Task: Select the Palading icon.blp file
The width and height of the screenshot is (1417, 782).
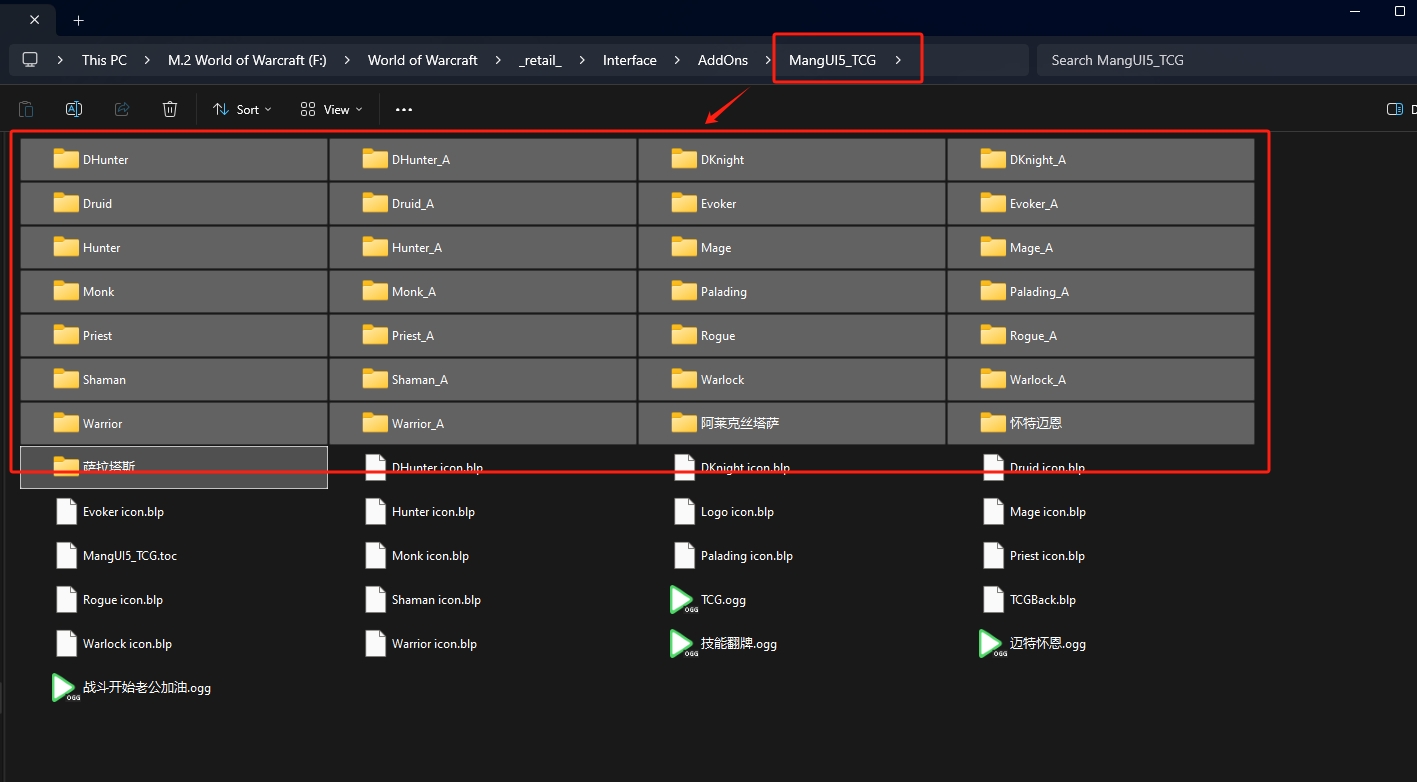Action: tap(792, 555)
